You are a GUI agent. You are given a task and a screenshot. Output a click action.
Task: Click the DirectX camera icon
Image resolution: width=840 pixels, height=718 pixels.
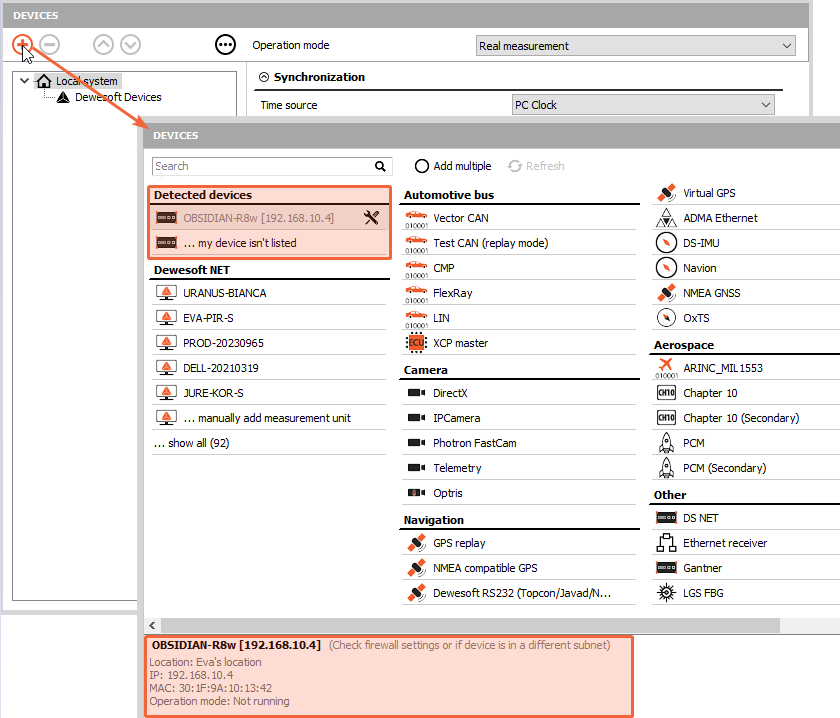(x=416, y=393)
